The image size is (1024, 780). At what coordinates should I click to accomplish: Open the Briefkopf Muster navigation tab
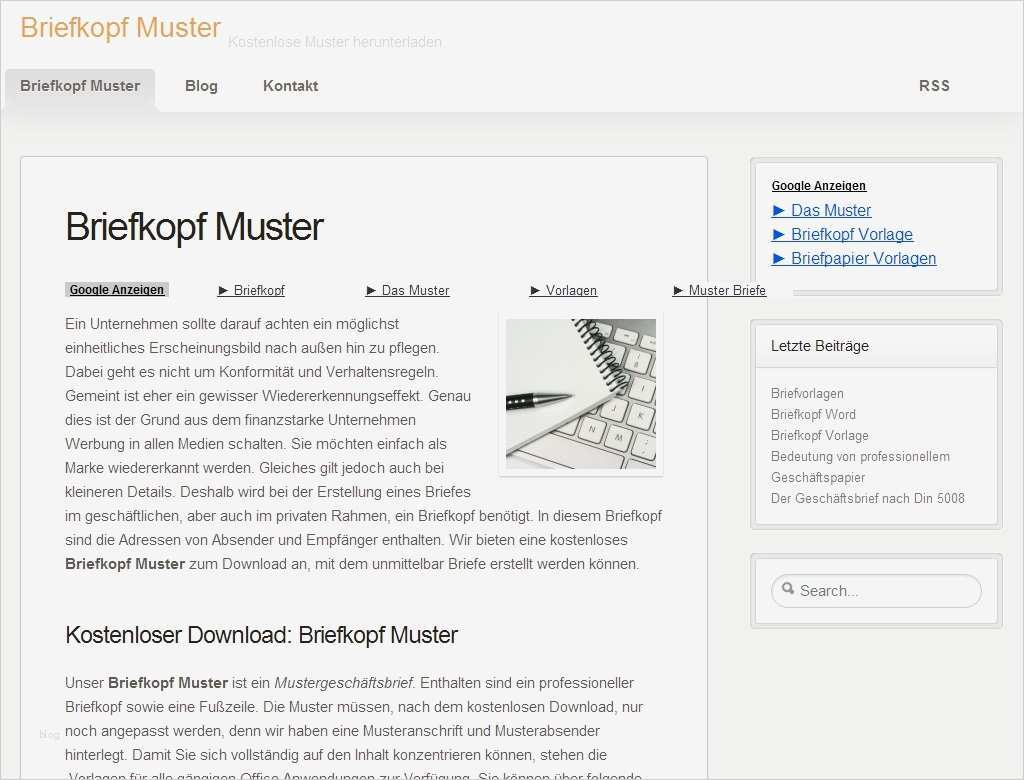pyautogui.click(x=80, y=86)
